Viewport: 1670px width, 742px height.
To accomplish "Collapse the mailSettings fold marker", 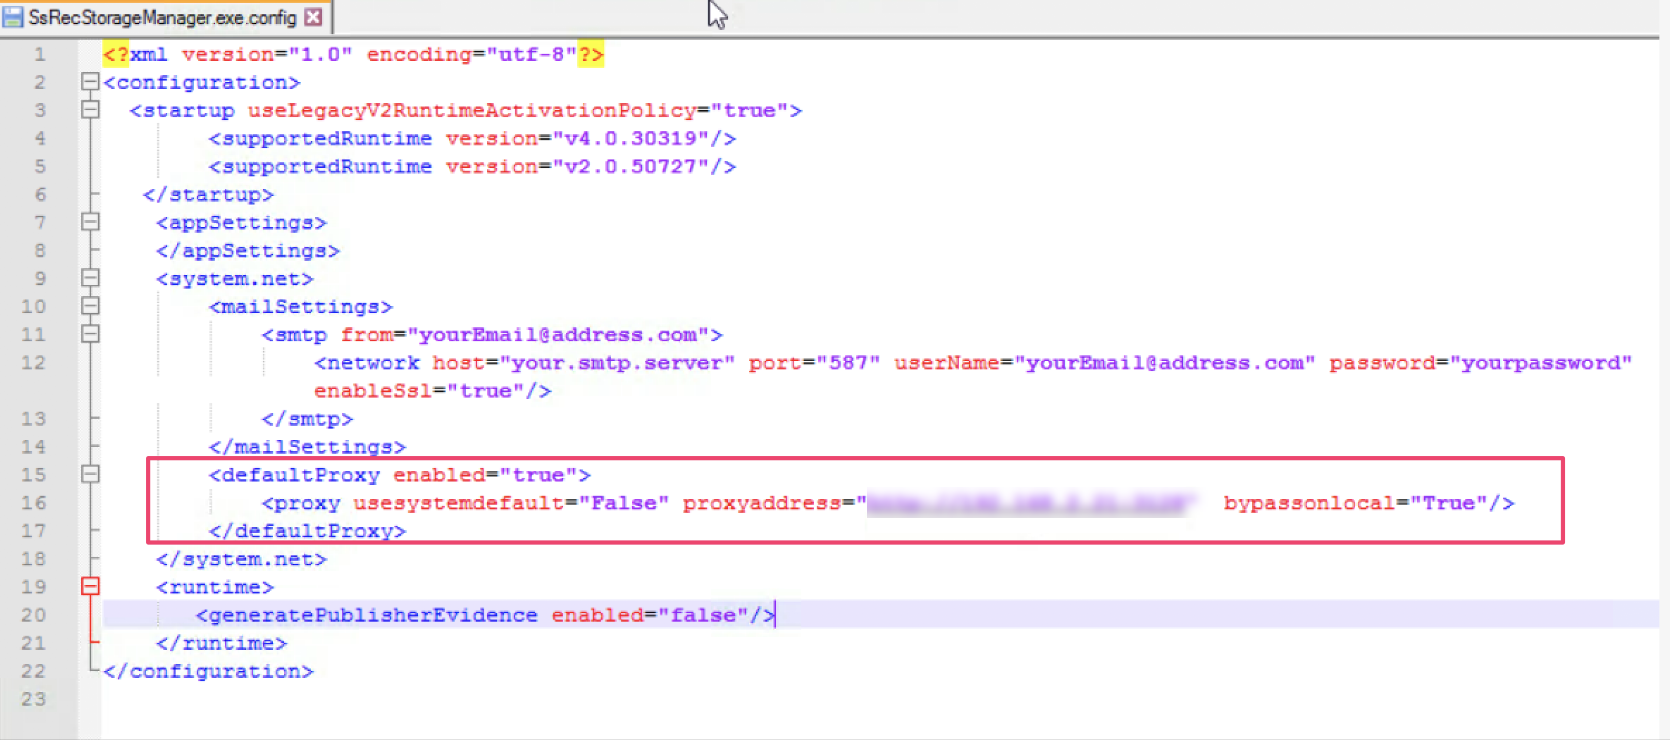I will click(90, 306).
